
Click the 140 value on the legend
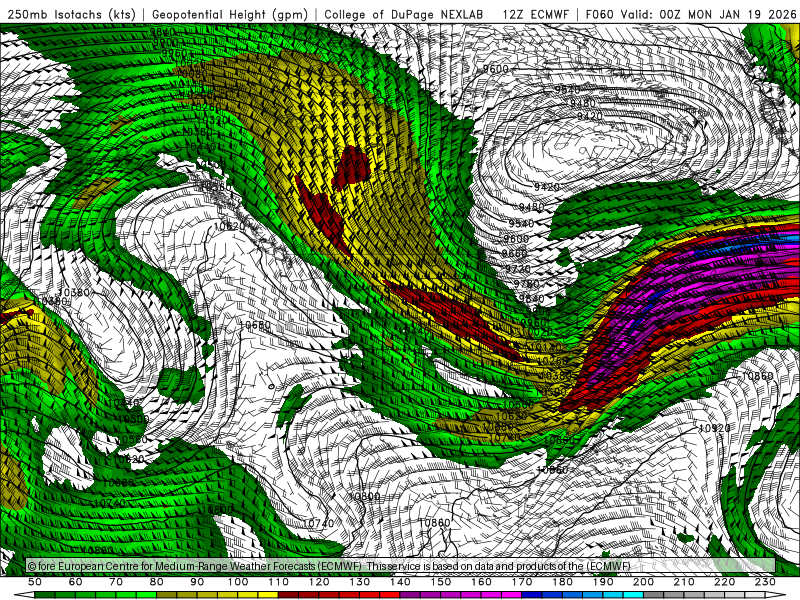click(x=401, y=582)
